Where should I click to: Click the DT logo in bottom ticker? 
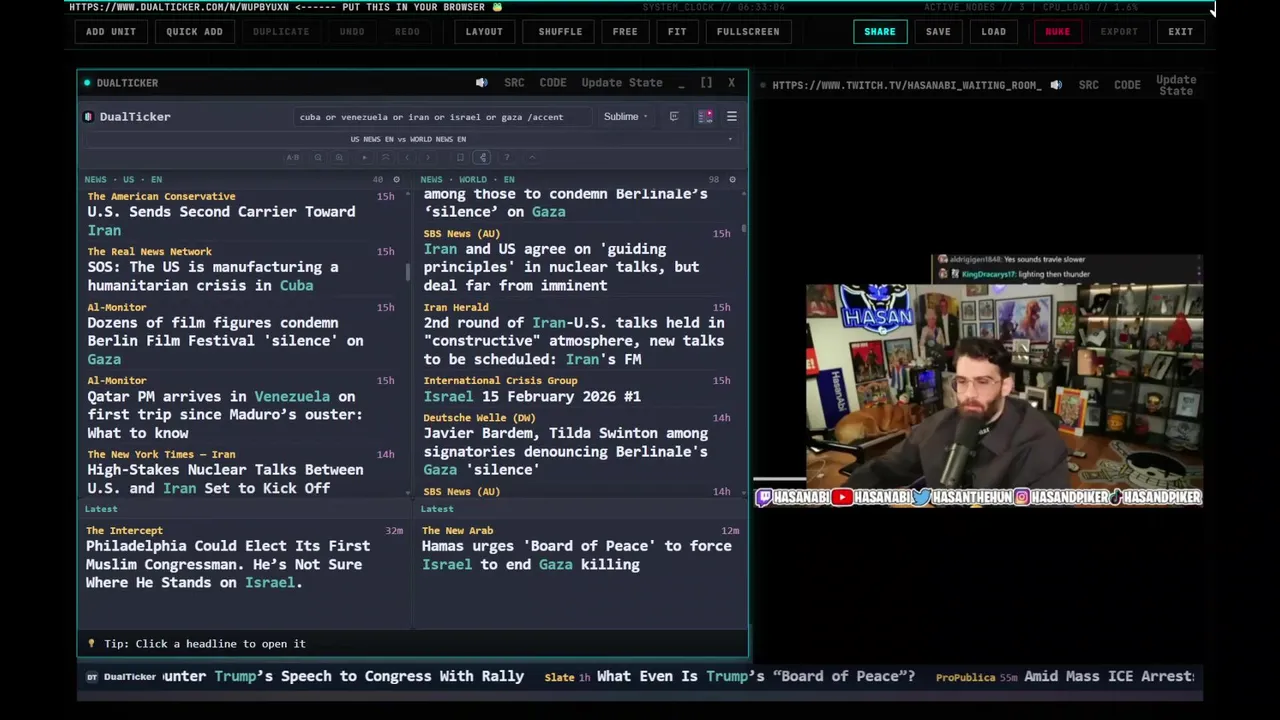click(92, 677)
